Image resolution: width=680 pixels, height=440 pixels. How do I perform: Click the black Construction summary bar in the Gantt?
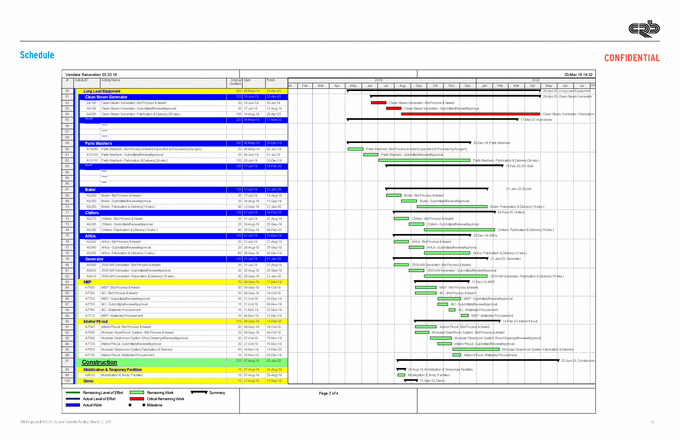click(478, 360)
